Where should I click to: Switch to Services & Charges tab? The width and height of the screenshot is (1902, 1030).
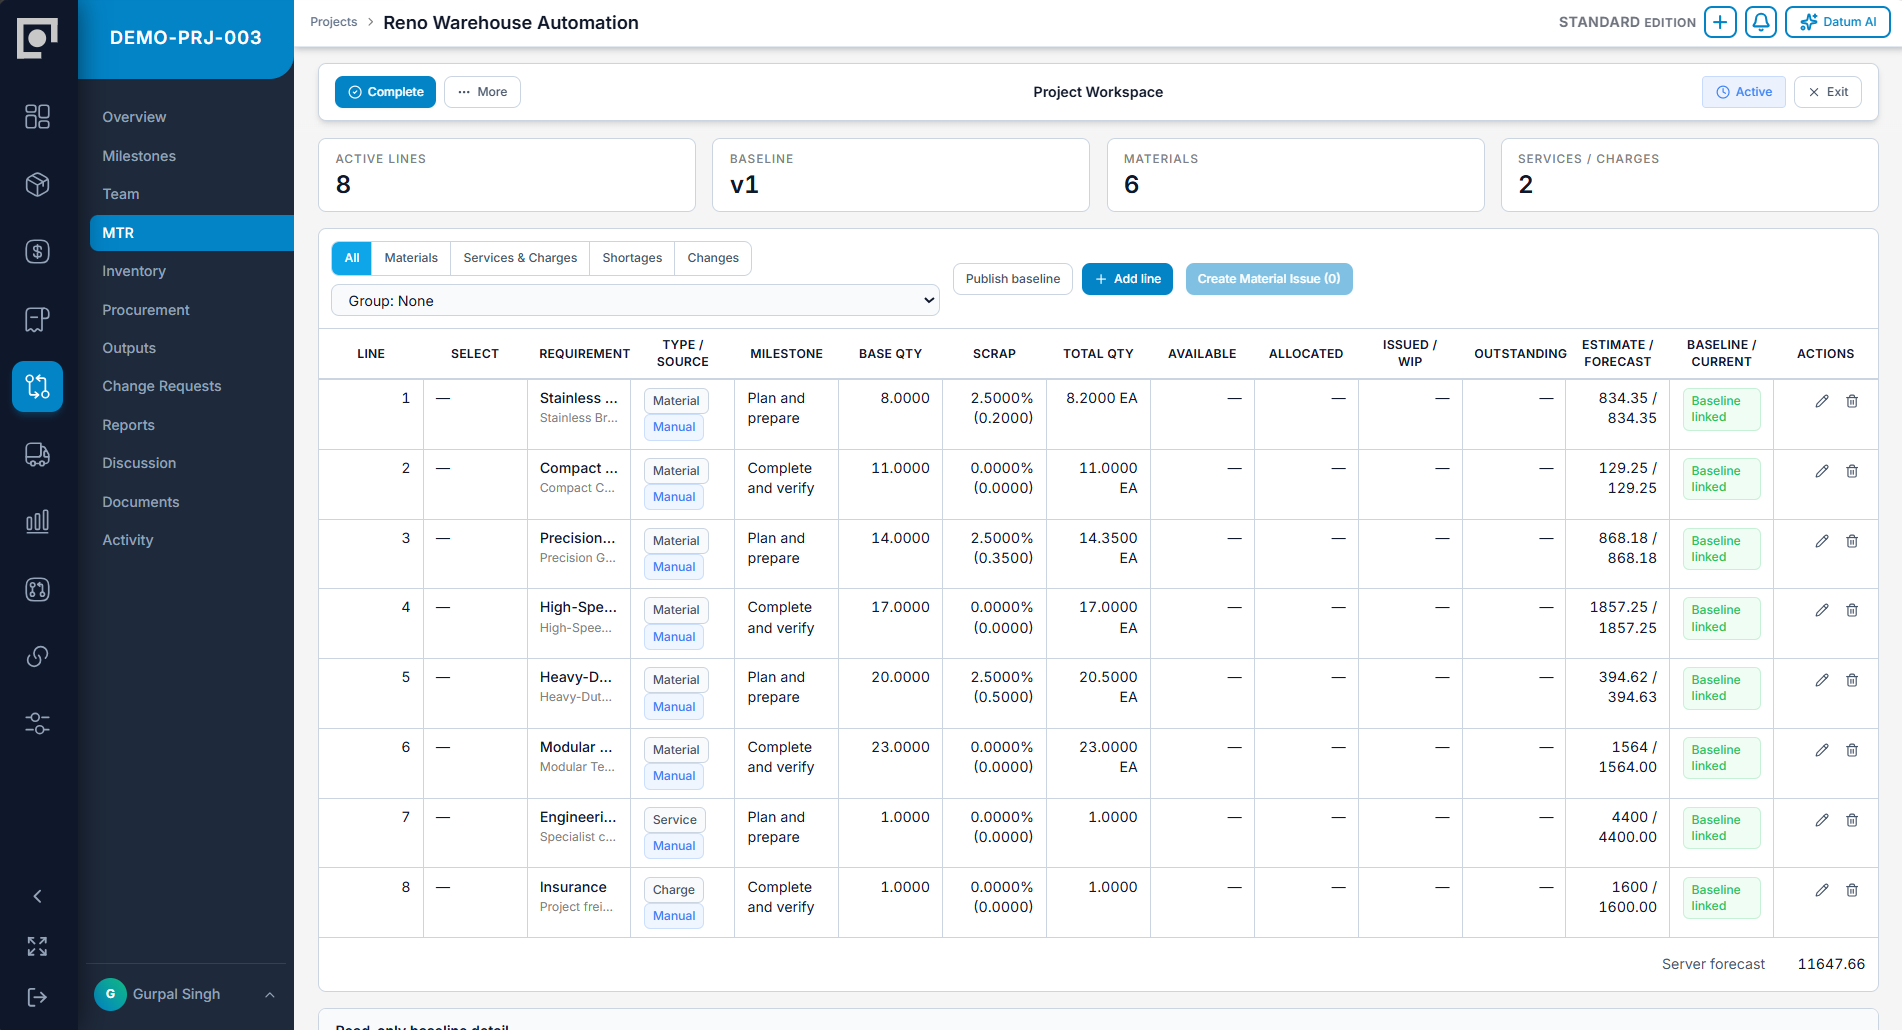(520, 258)
